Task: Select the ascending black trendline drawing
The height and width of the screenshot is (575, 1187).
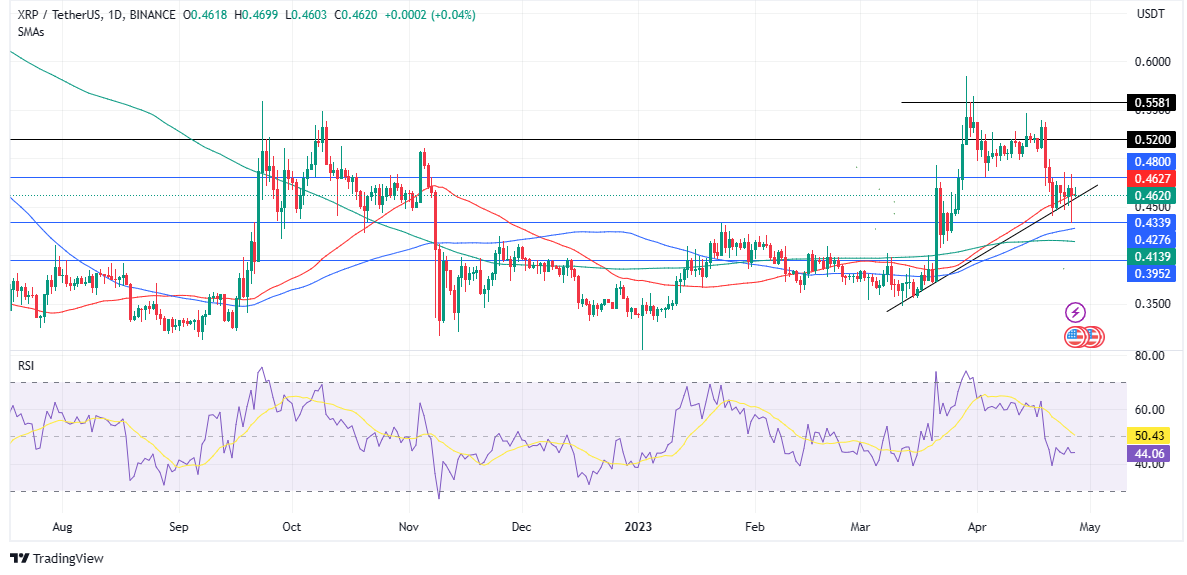Action: coord(992,247)
